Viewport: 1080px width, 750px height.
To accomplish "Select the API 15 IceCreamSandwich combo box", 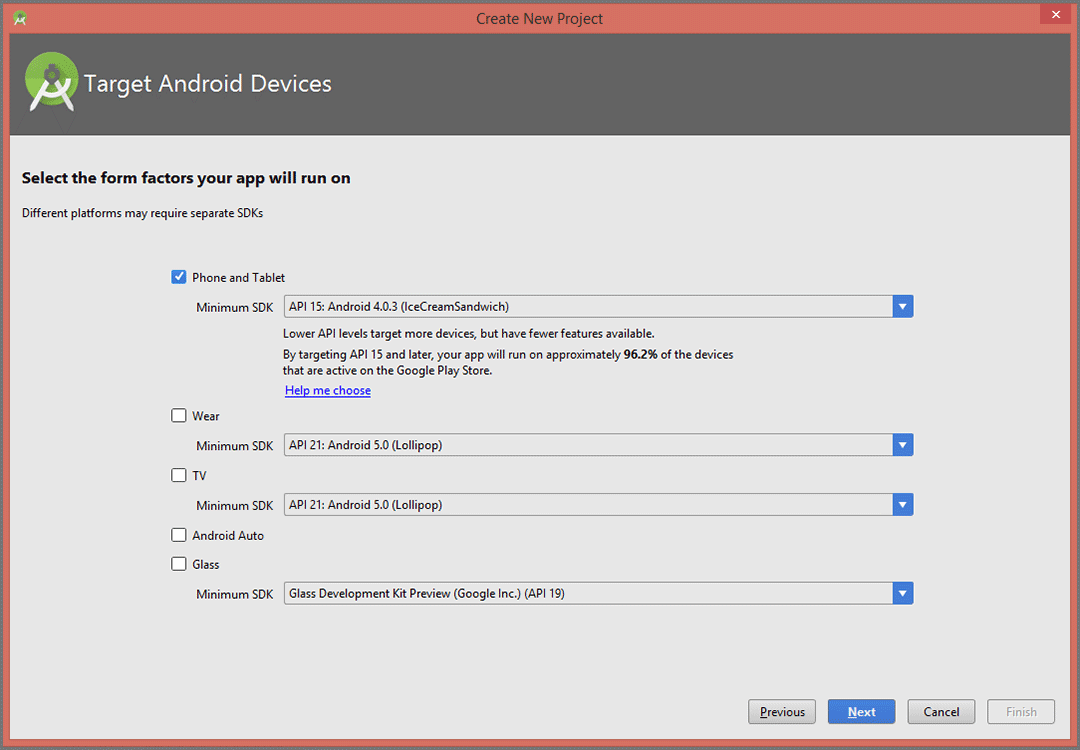I will pos(599,306).
